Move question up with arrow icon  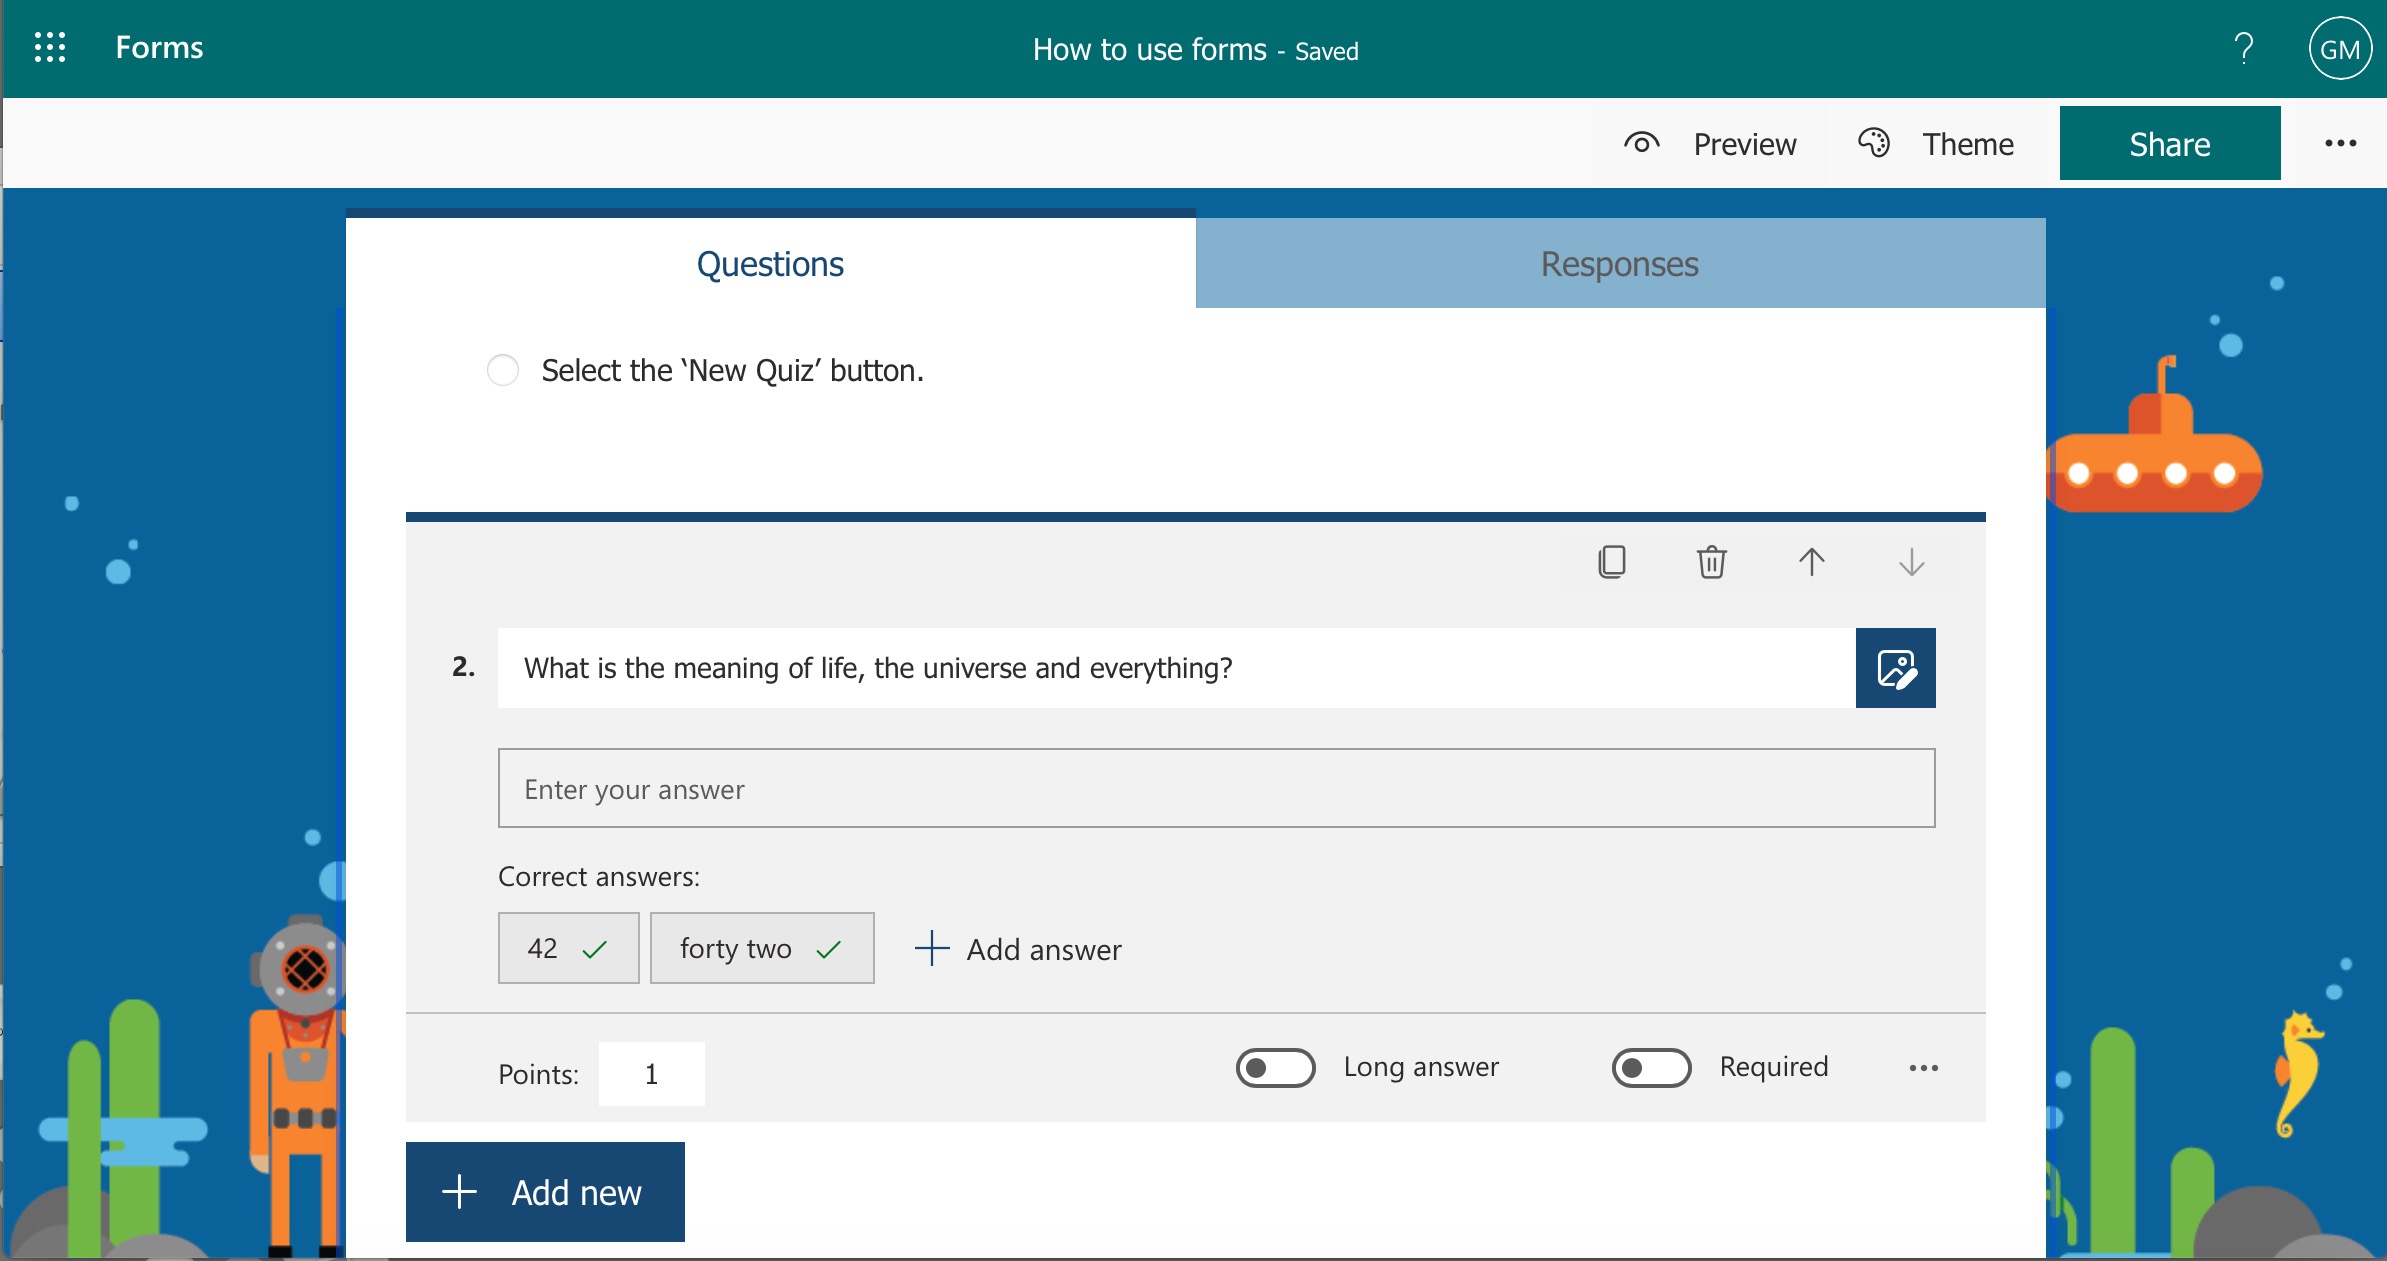pos(1811,562)
